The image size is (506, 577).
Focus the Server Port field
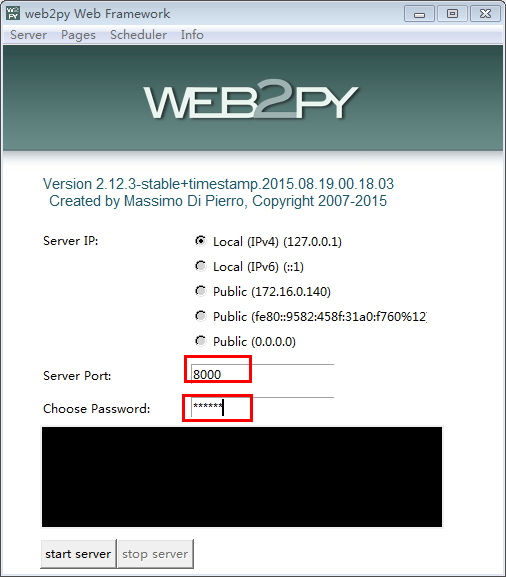262,374
